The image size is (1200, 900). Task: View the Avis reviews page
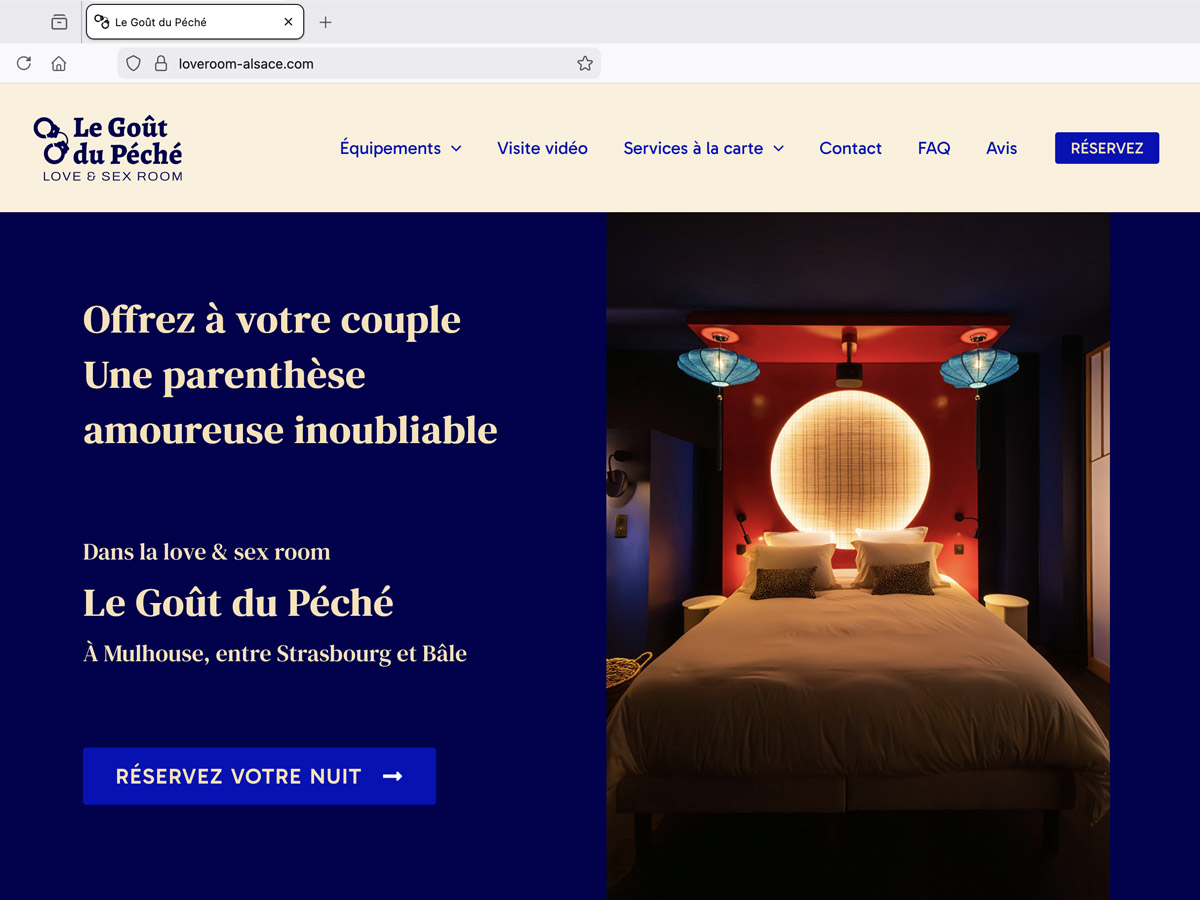[1001, 148]
